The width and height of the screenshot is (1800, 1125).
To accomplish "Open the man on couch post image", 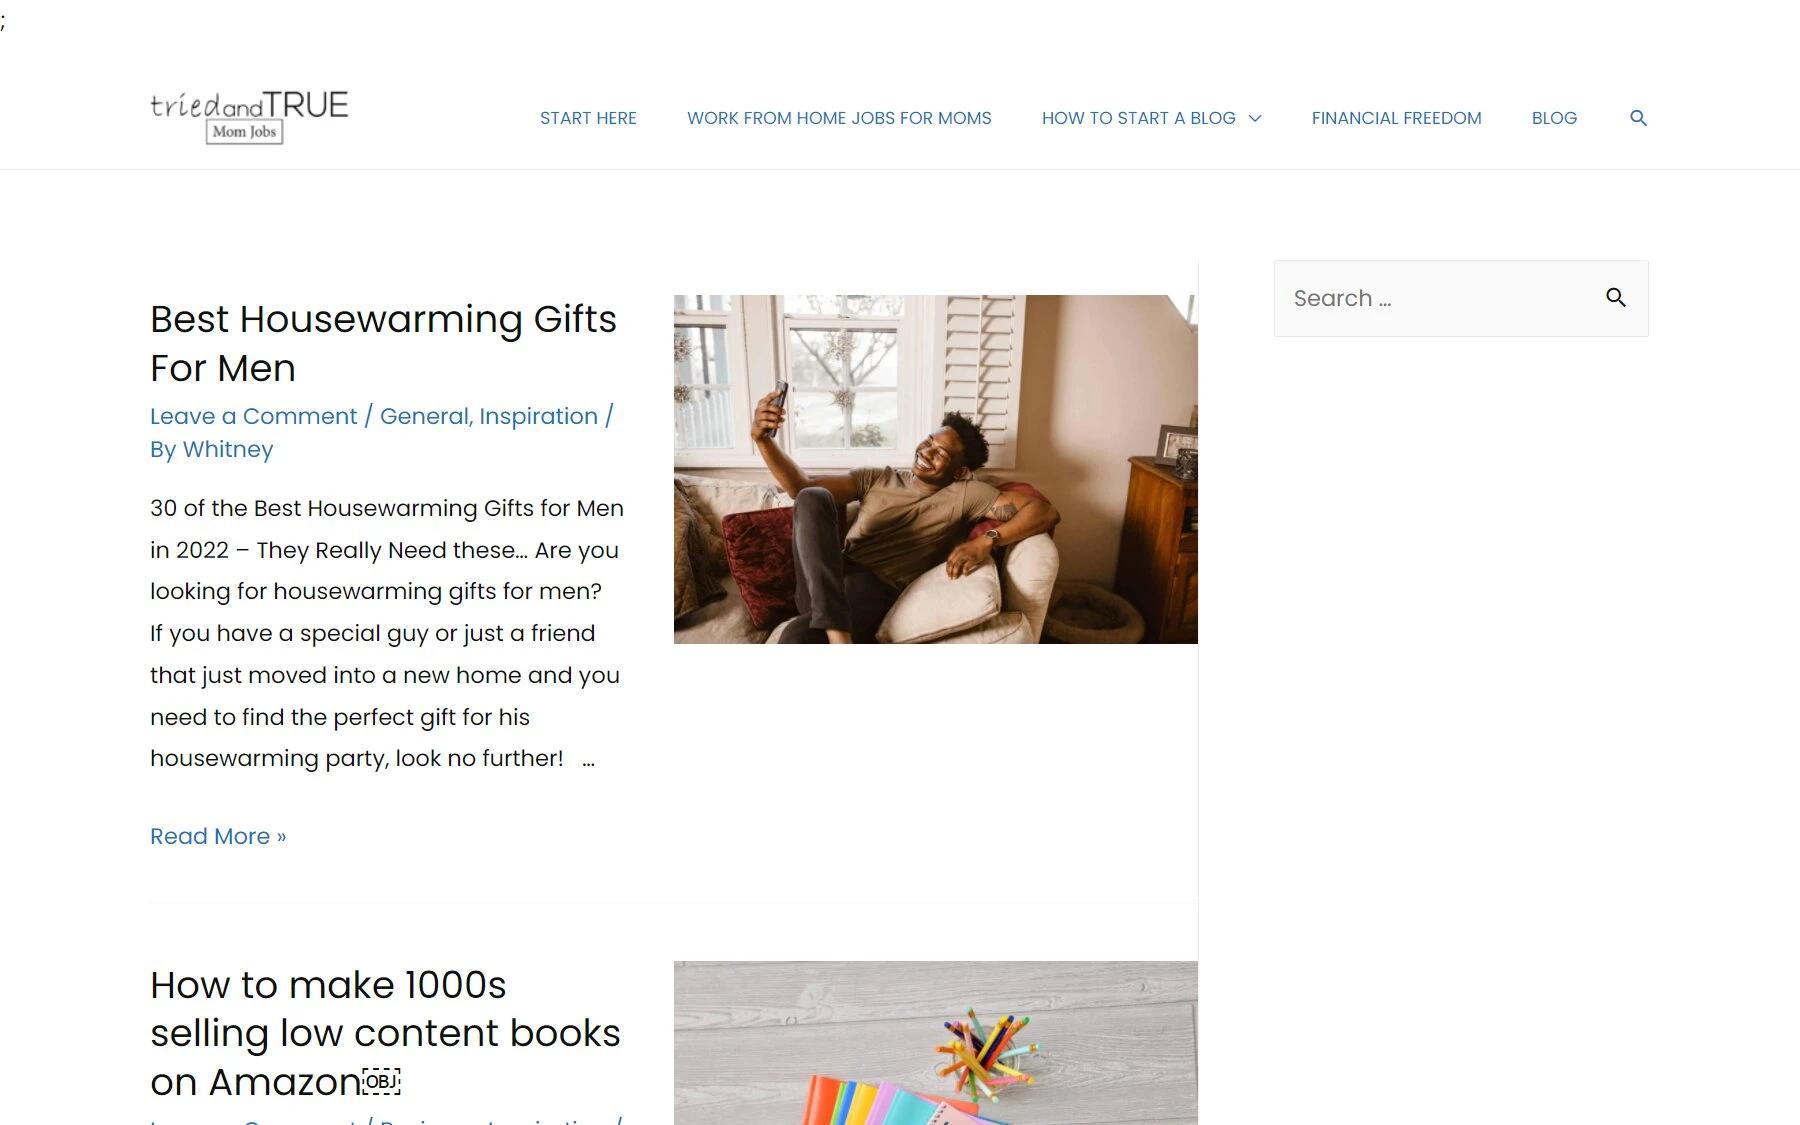I will pos(935,469).
